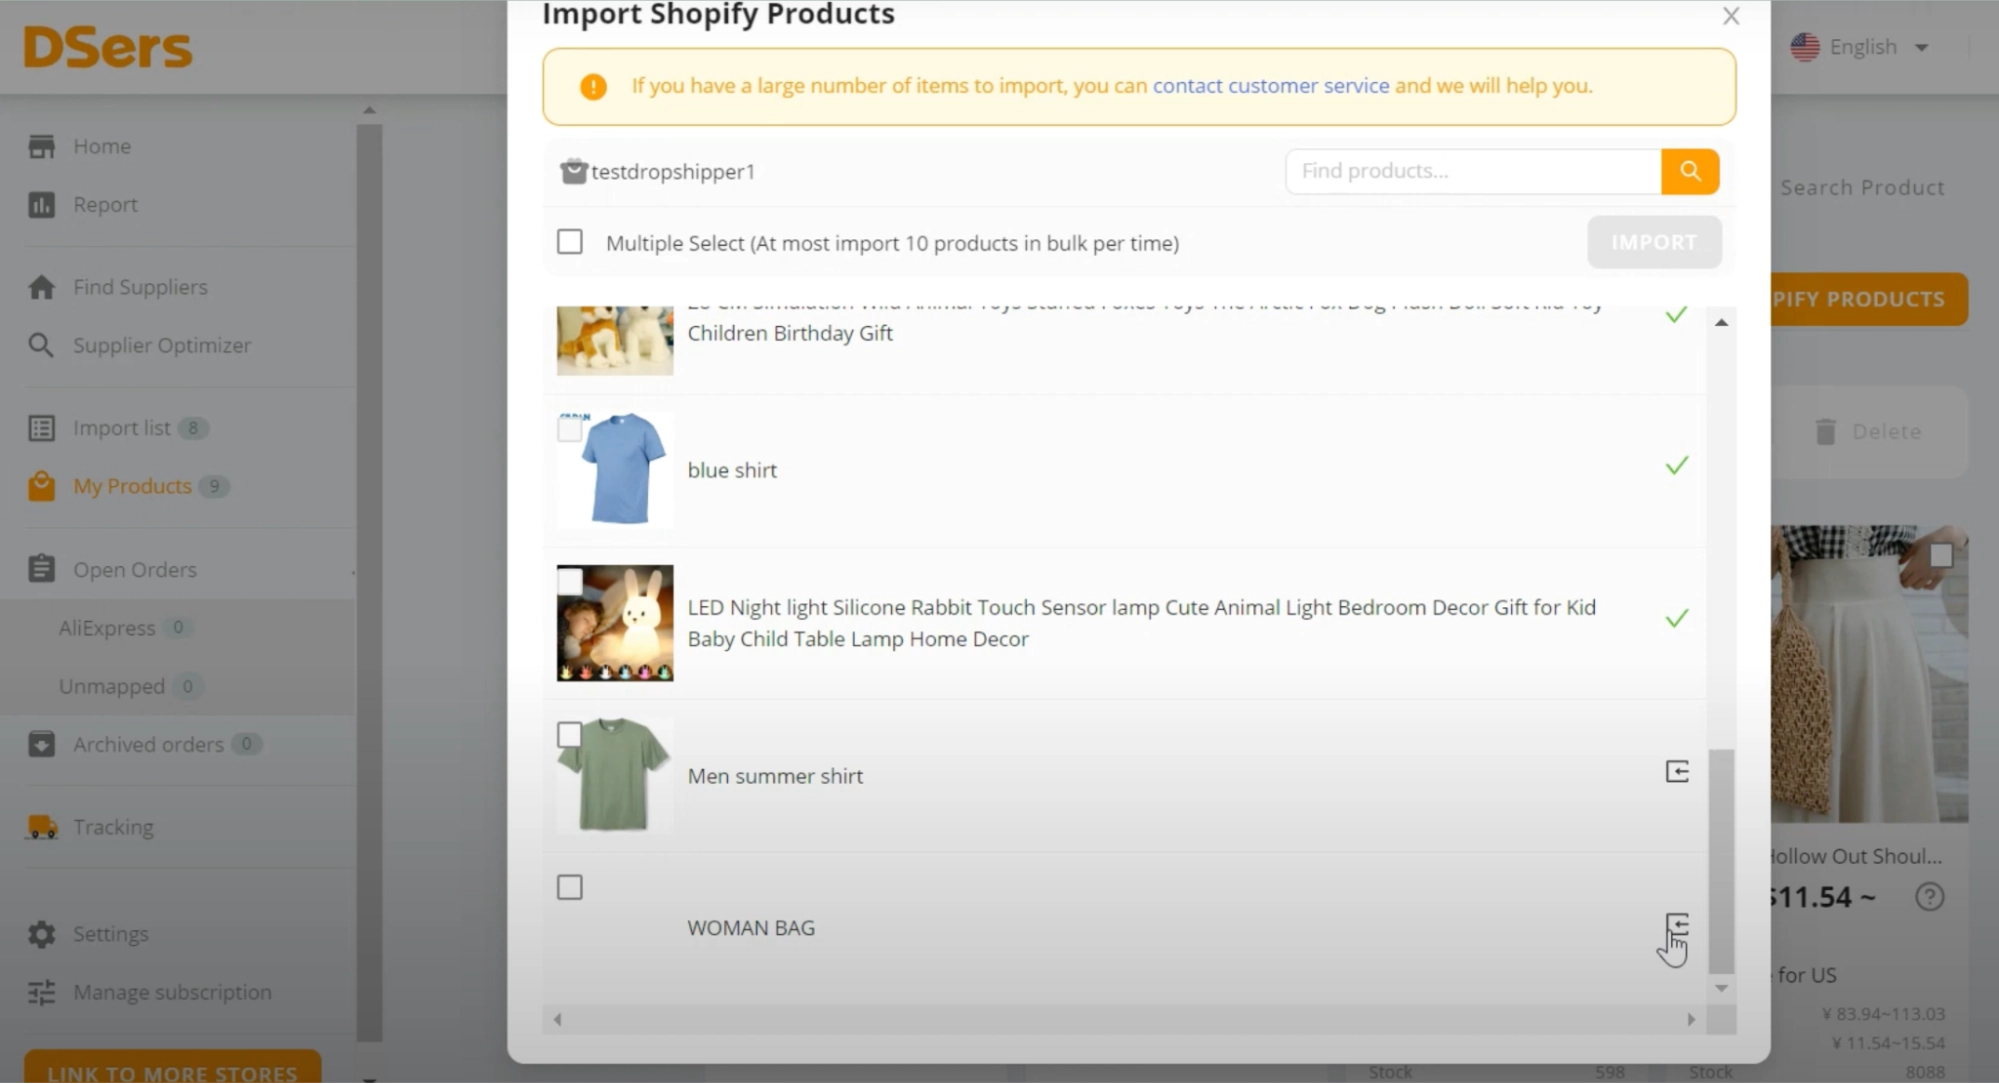Click the Home icon in the sidebar
1999x1084 pixels.
coord(41,146)
